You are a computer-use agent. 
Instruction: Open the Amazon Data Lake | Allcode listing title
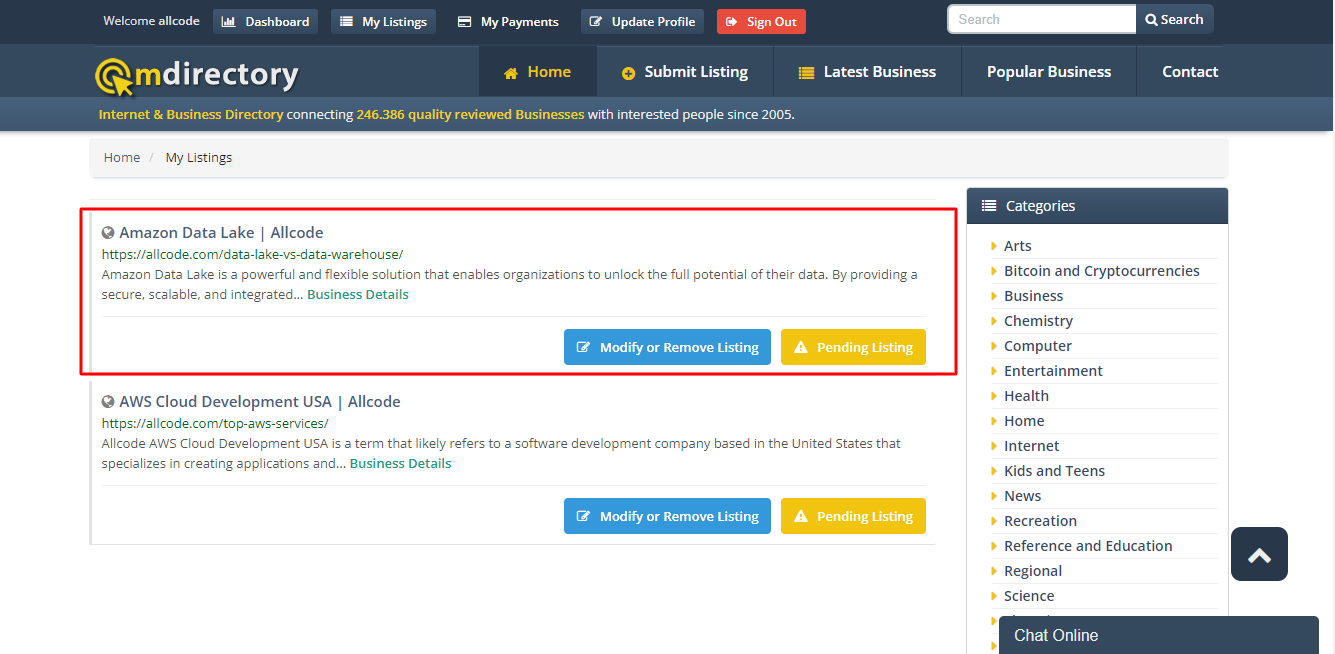(x=221, y=233)
